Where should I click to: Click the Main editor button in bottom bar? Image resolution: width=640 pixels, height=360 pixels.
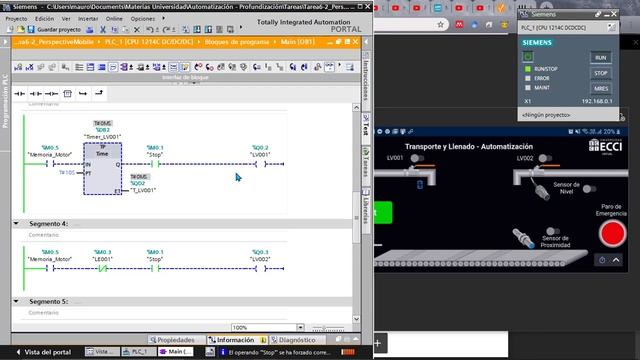(x=176, y=351)
